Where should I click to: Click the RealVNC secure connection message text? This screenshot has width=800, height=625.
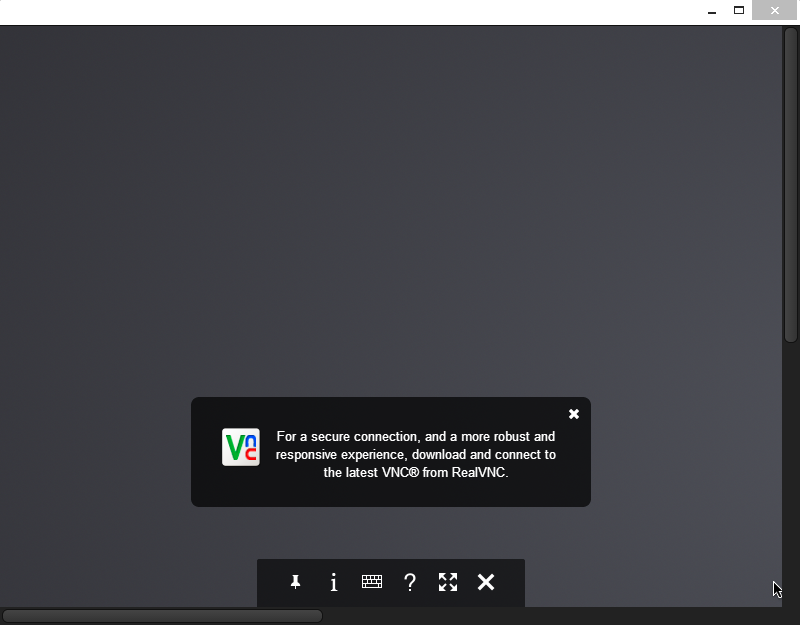(416, 454)
